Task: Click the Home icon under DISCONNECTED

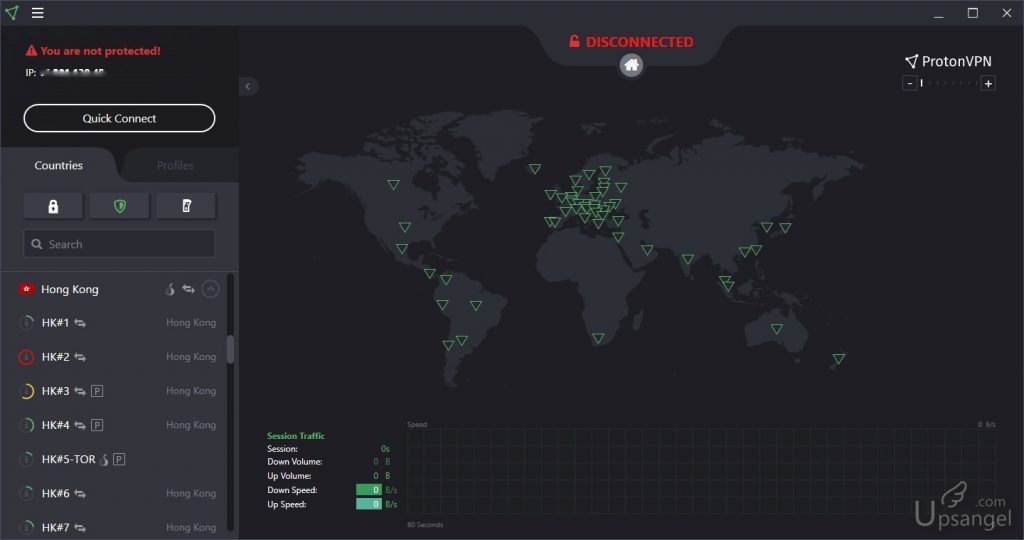Action: [x=632, y=65]
